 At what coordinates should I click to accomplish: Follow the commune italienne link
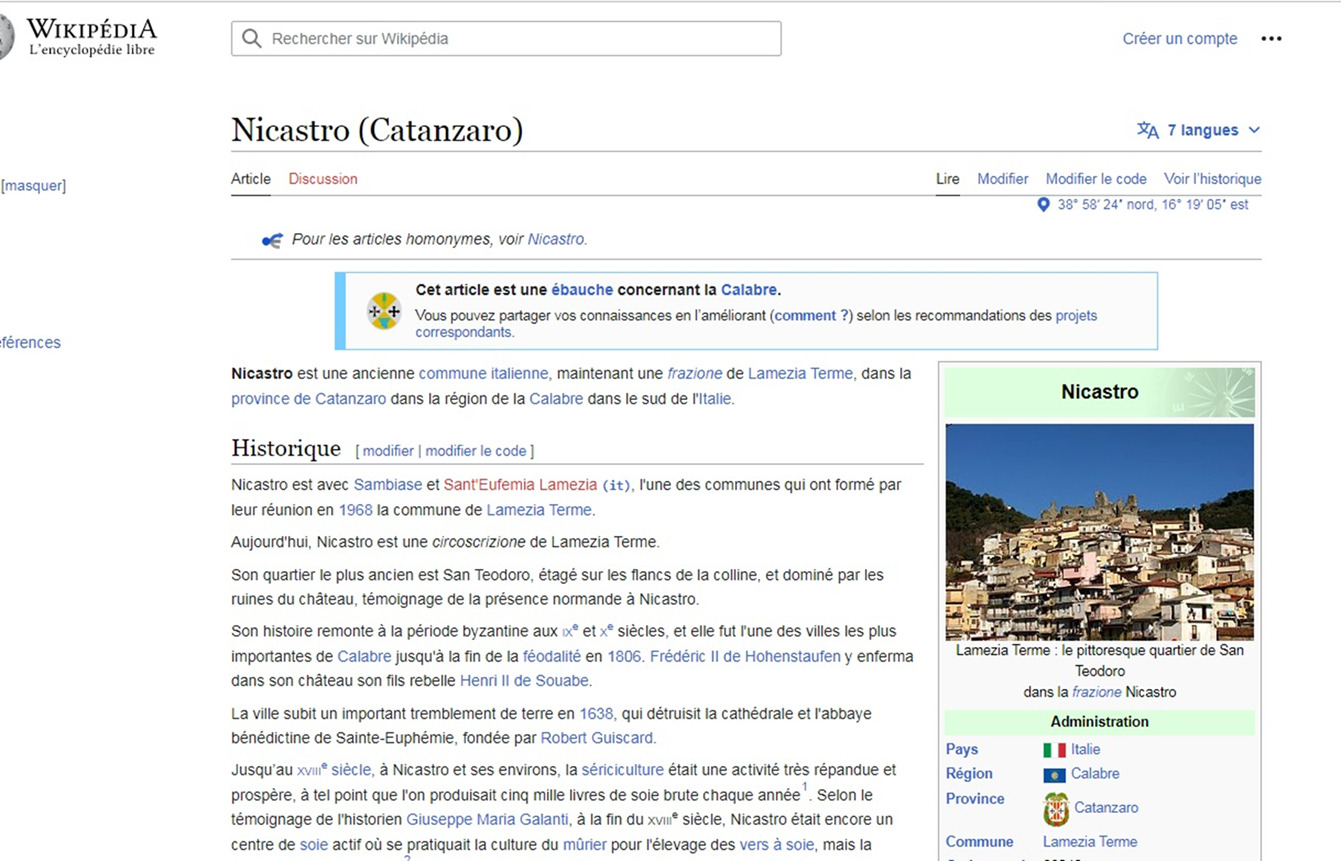tap(483, 374)
